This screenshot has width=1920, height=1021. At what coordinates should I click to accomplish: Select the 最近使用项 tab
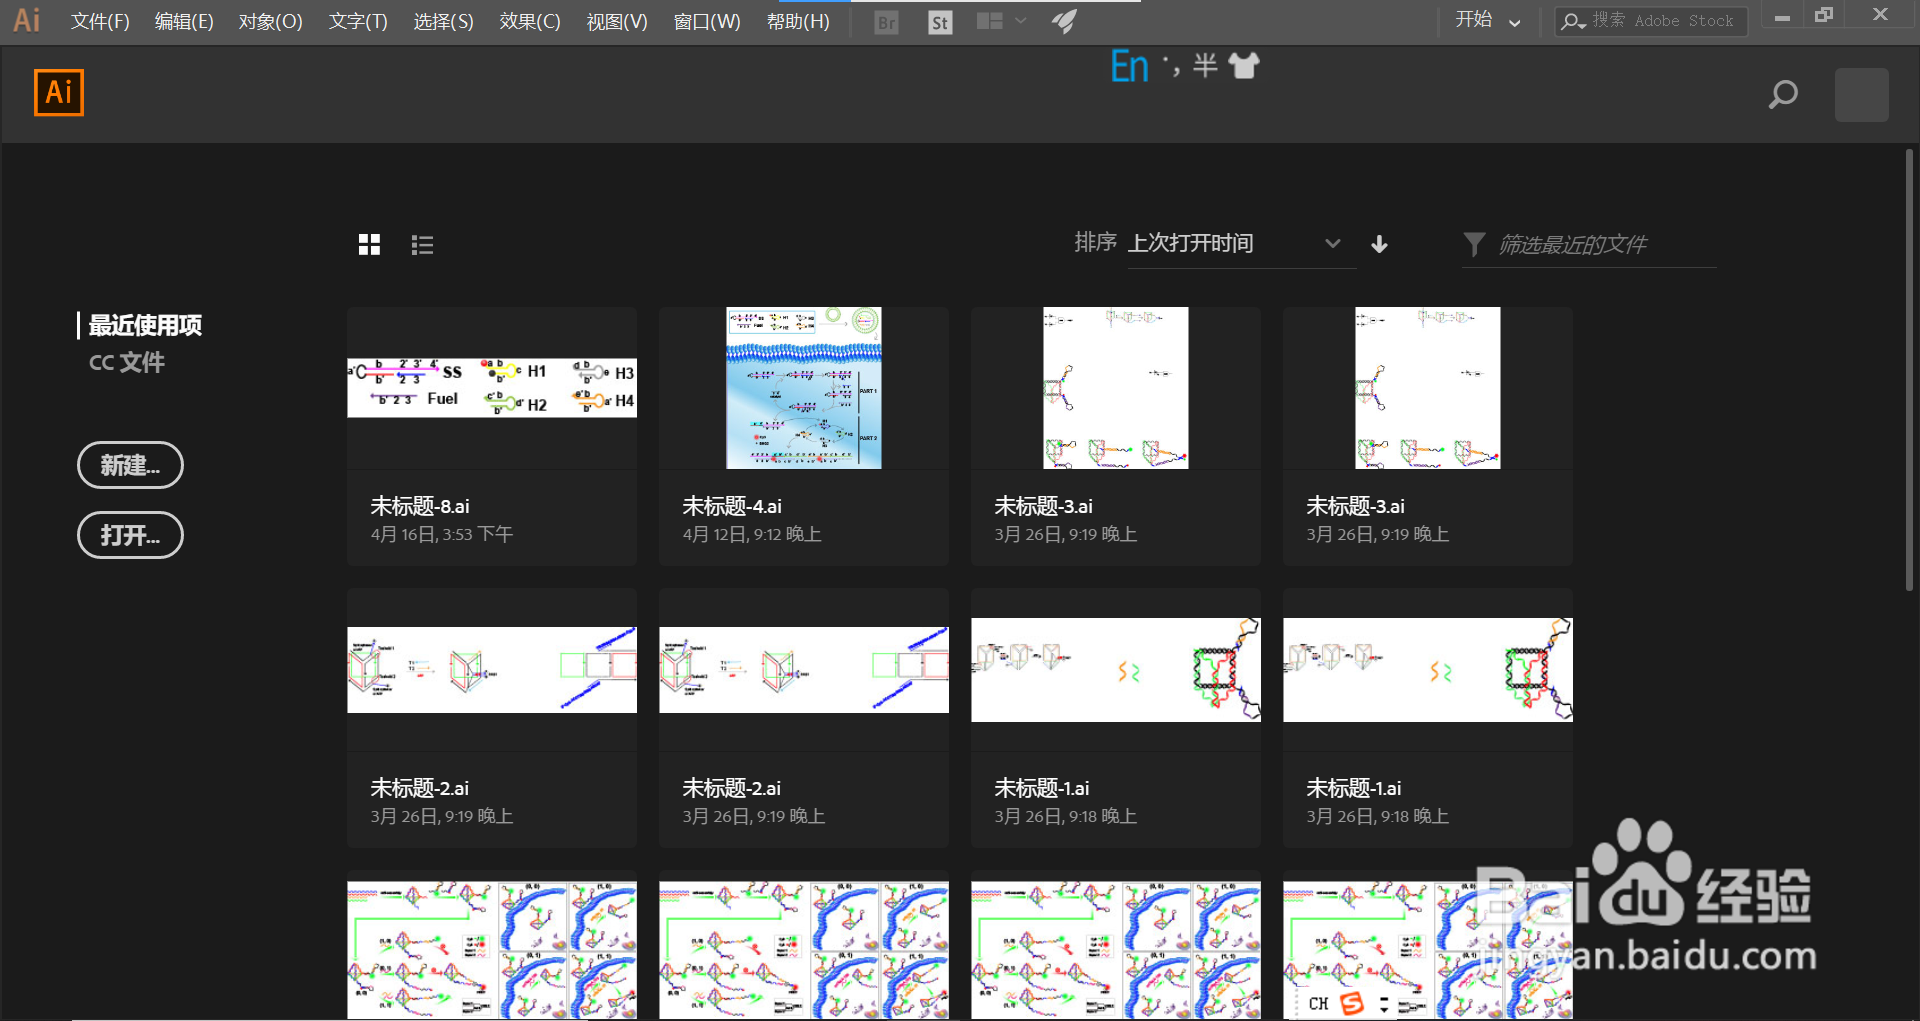point(145,325)
